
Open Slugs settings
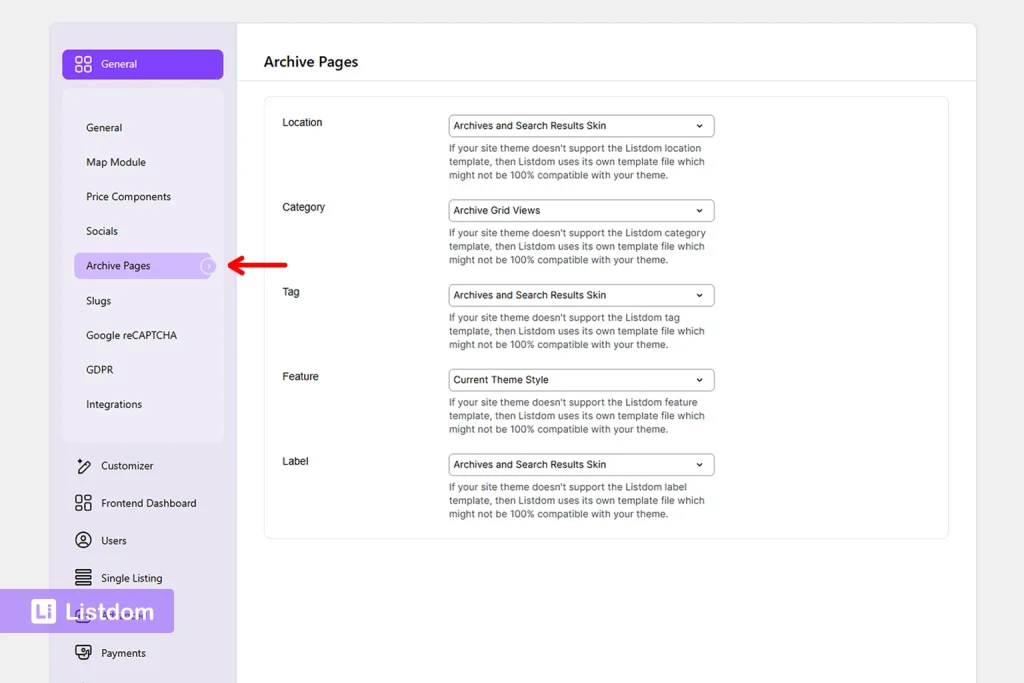point(98,301)
